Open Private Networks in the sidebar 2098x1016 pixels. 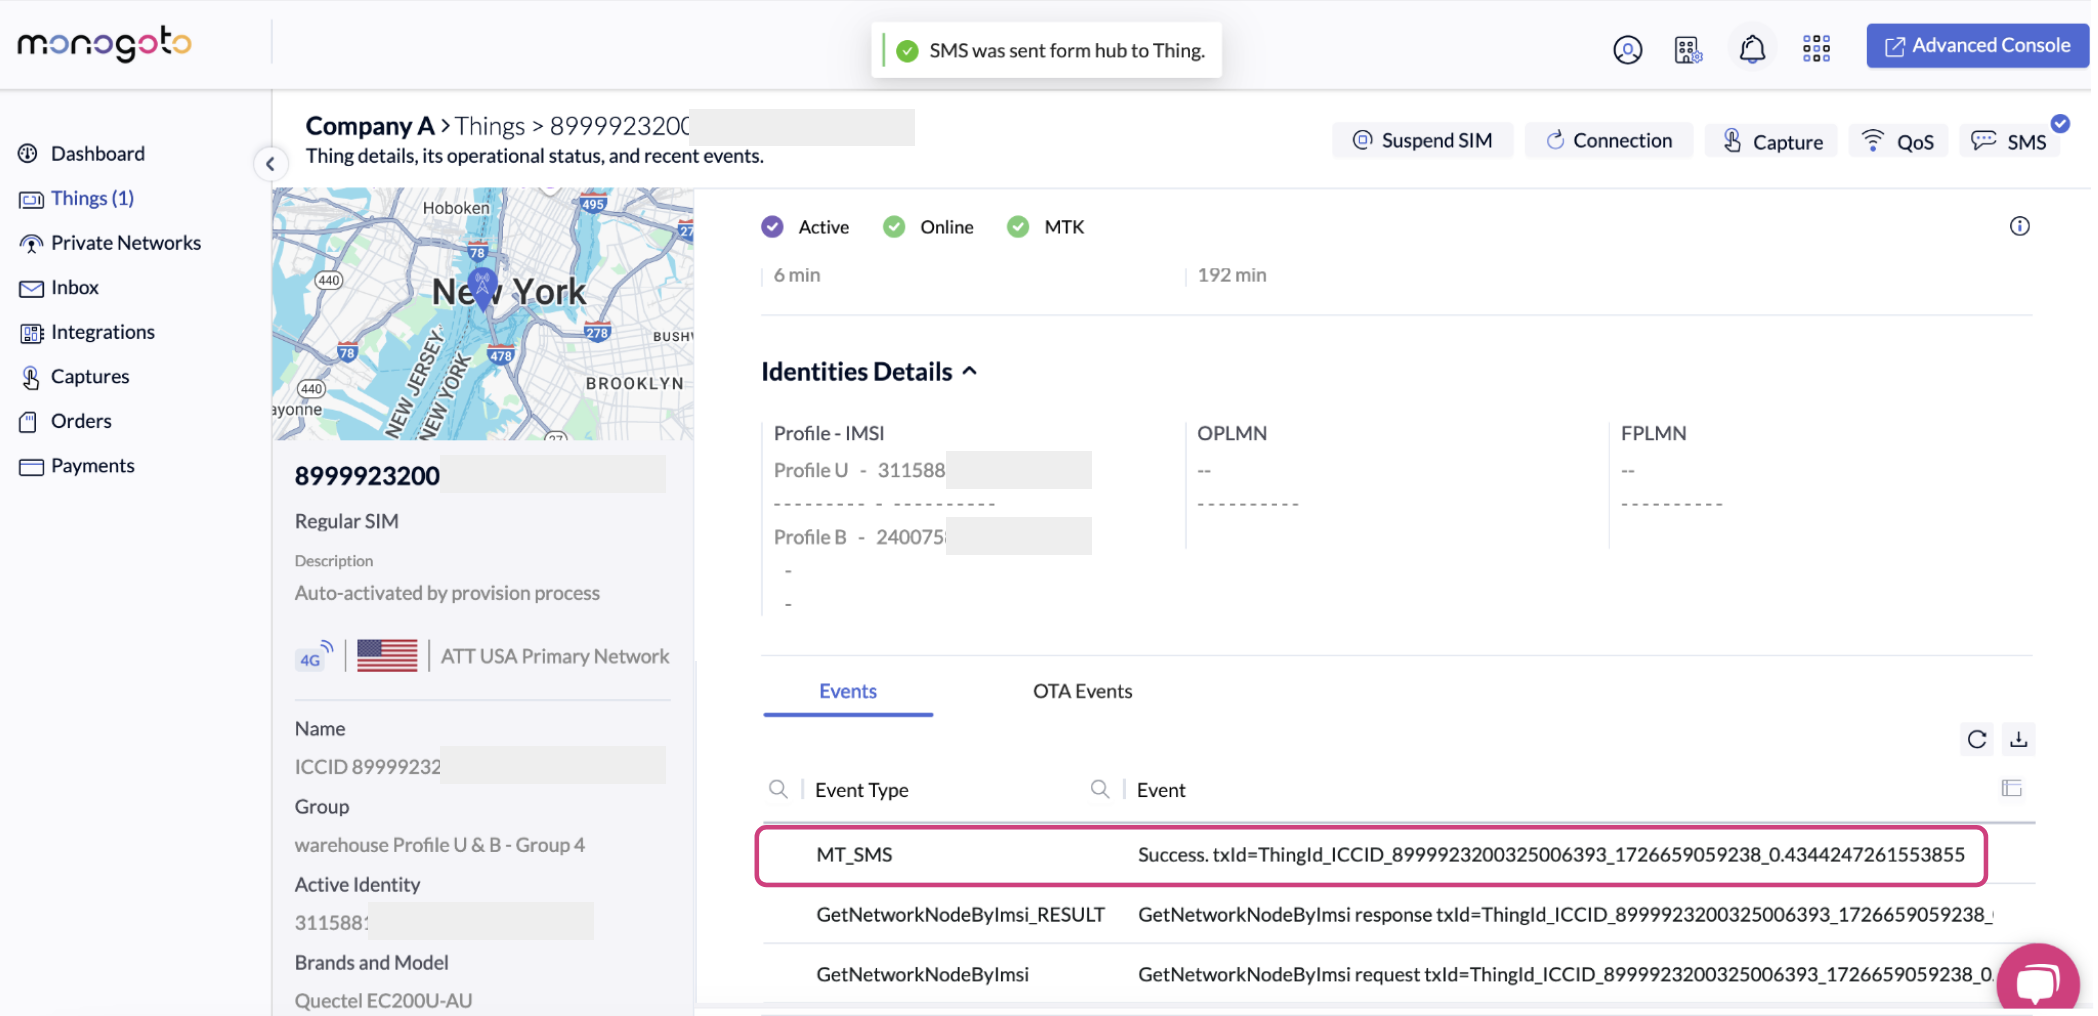125,243
